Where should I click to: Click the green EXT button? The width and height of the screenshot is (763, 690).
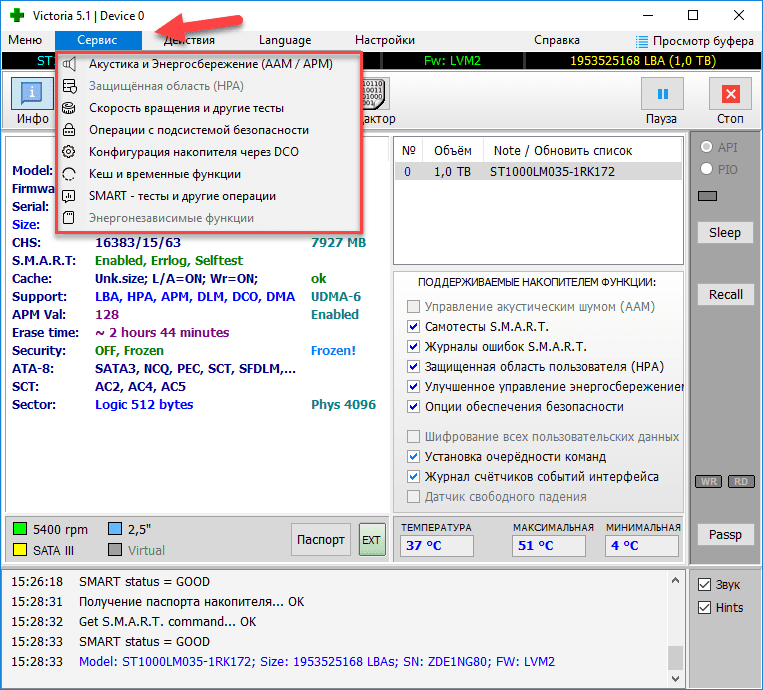(x=372, y=540)
